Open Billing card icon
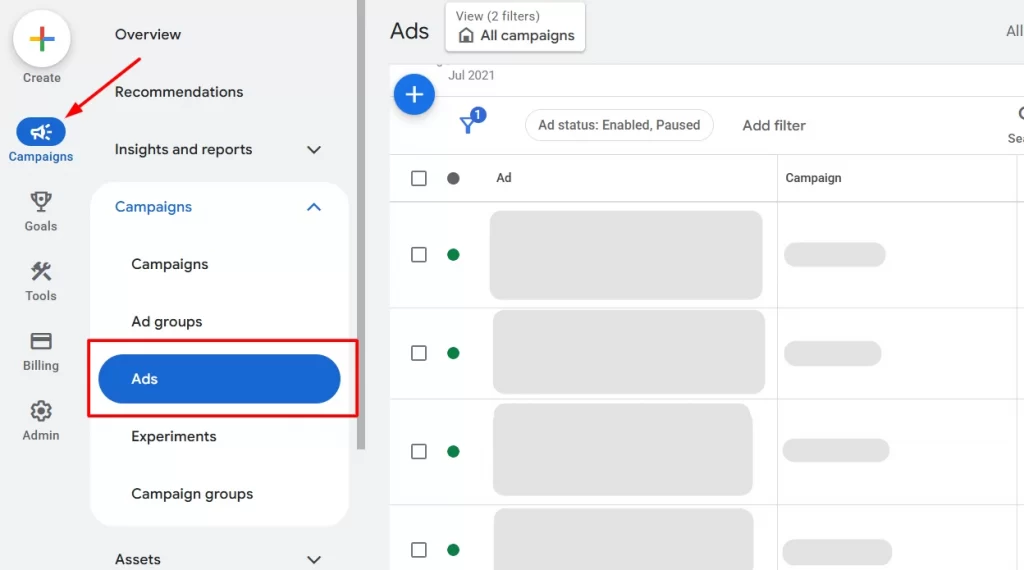The height and width of the screenshot is (570, 1024). coord(41,342)
